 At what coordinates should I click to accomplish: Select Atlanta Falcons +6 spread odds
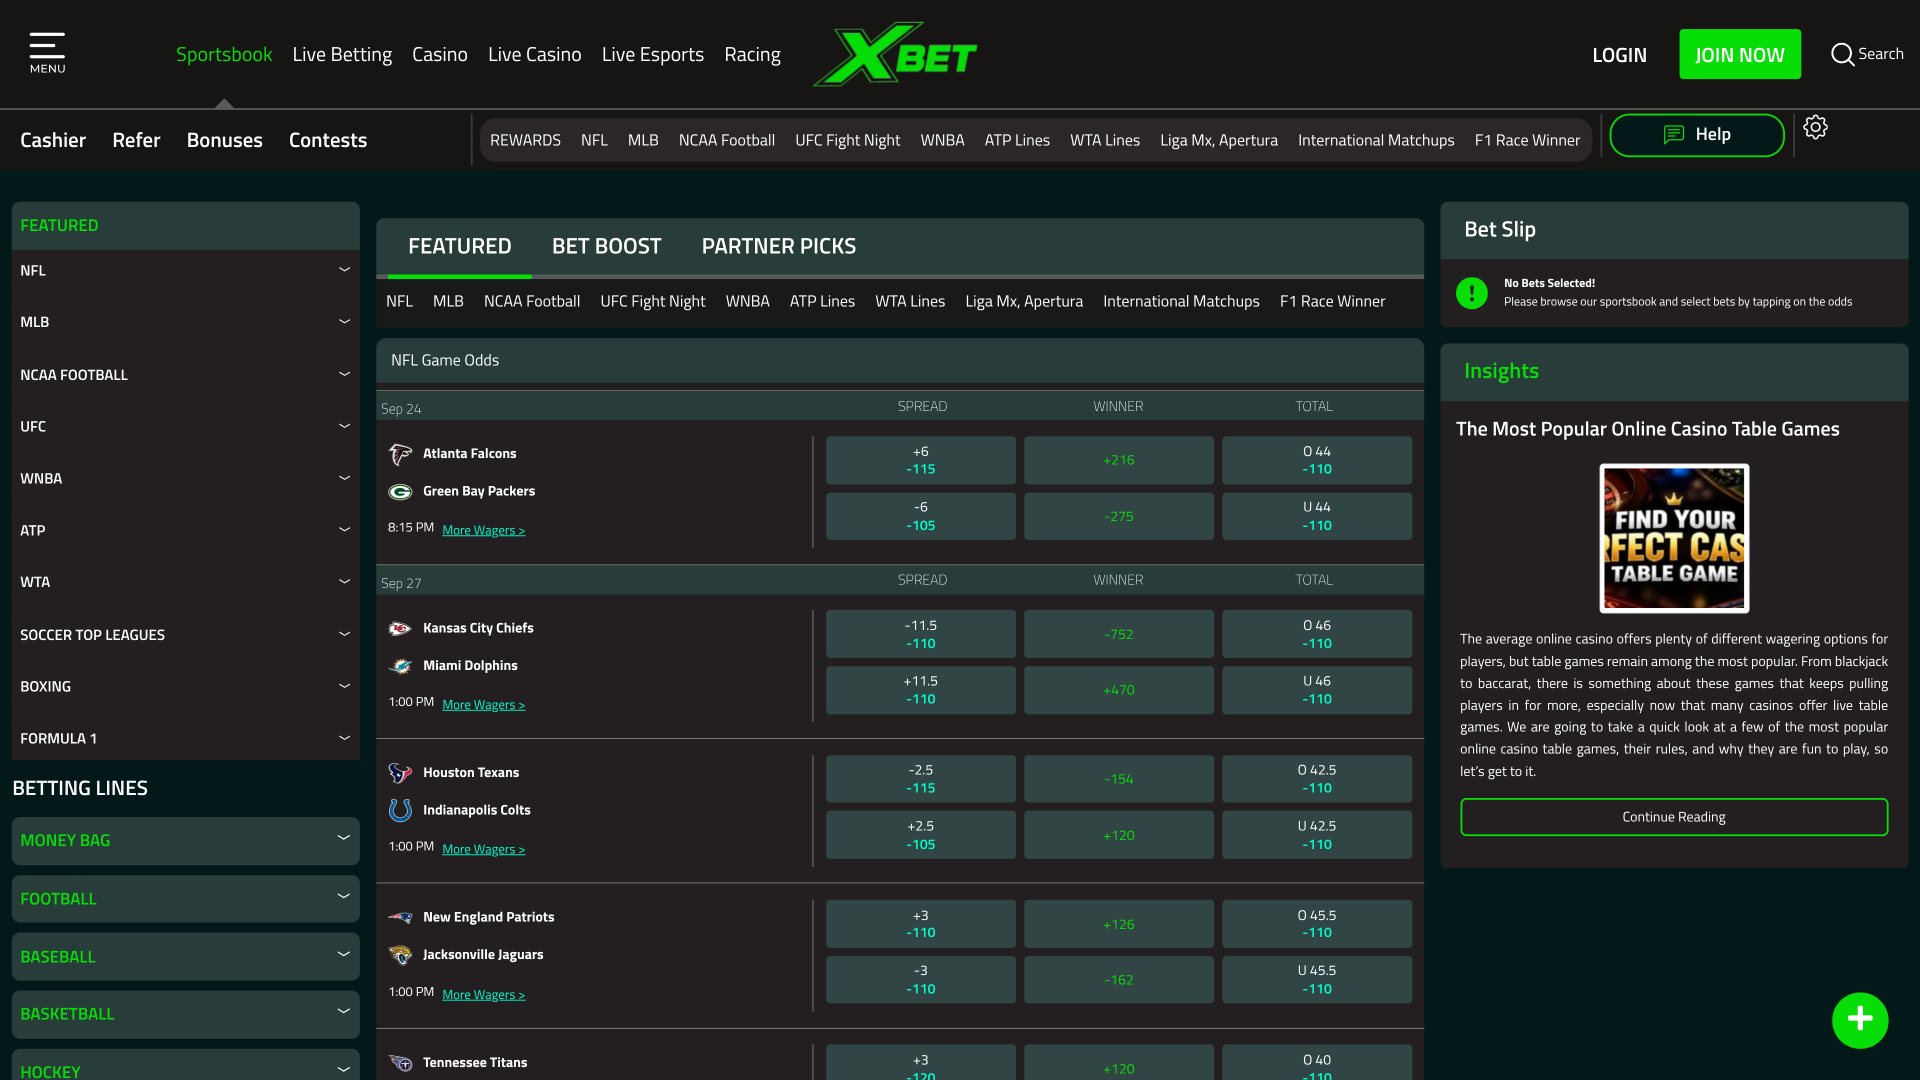click(920, 460)
